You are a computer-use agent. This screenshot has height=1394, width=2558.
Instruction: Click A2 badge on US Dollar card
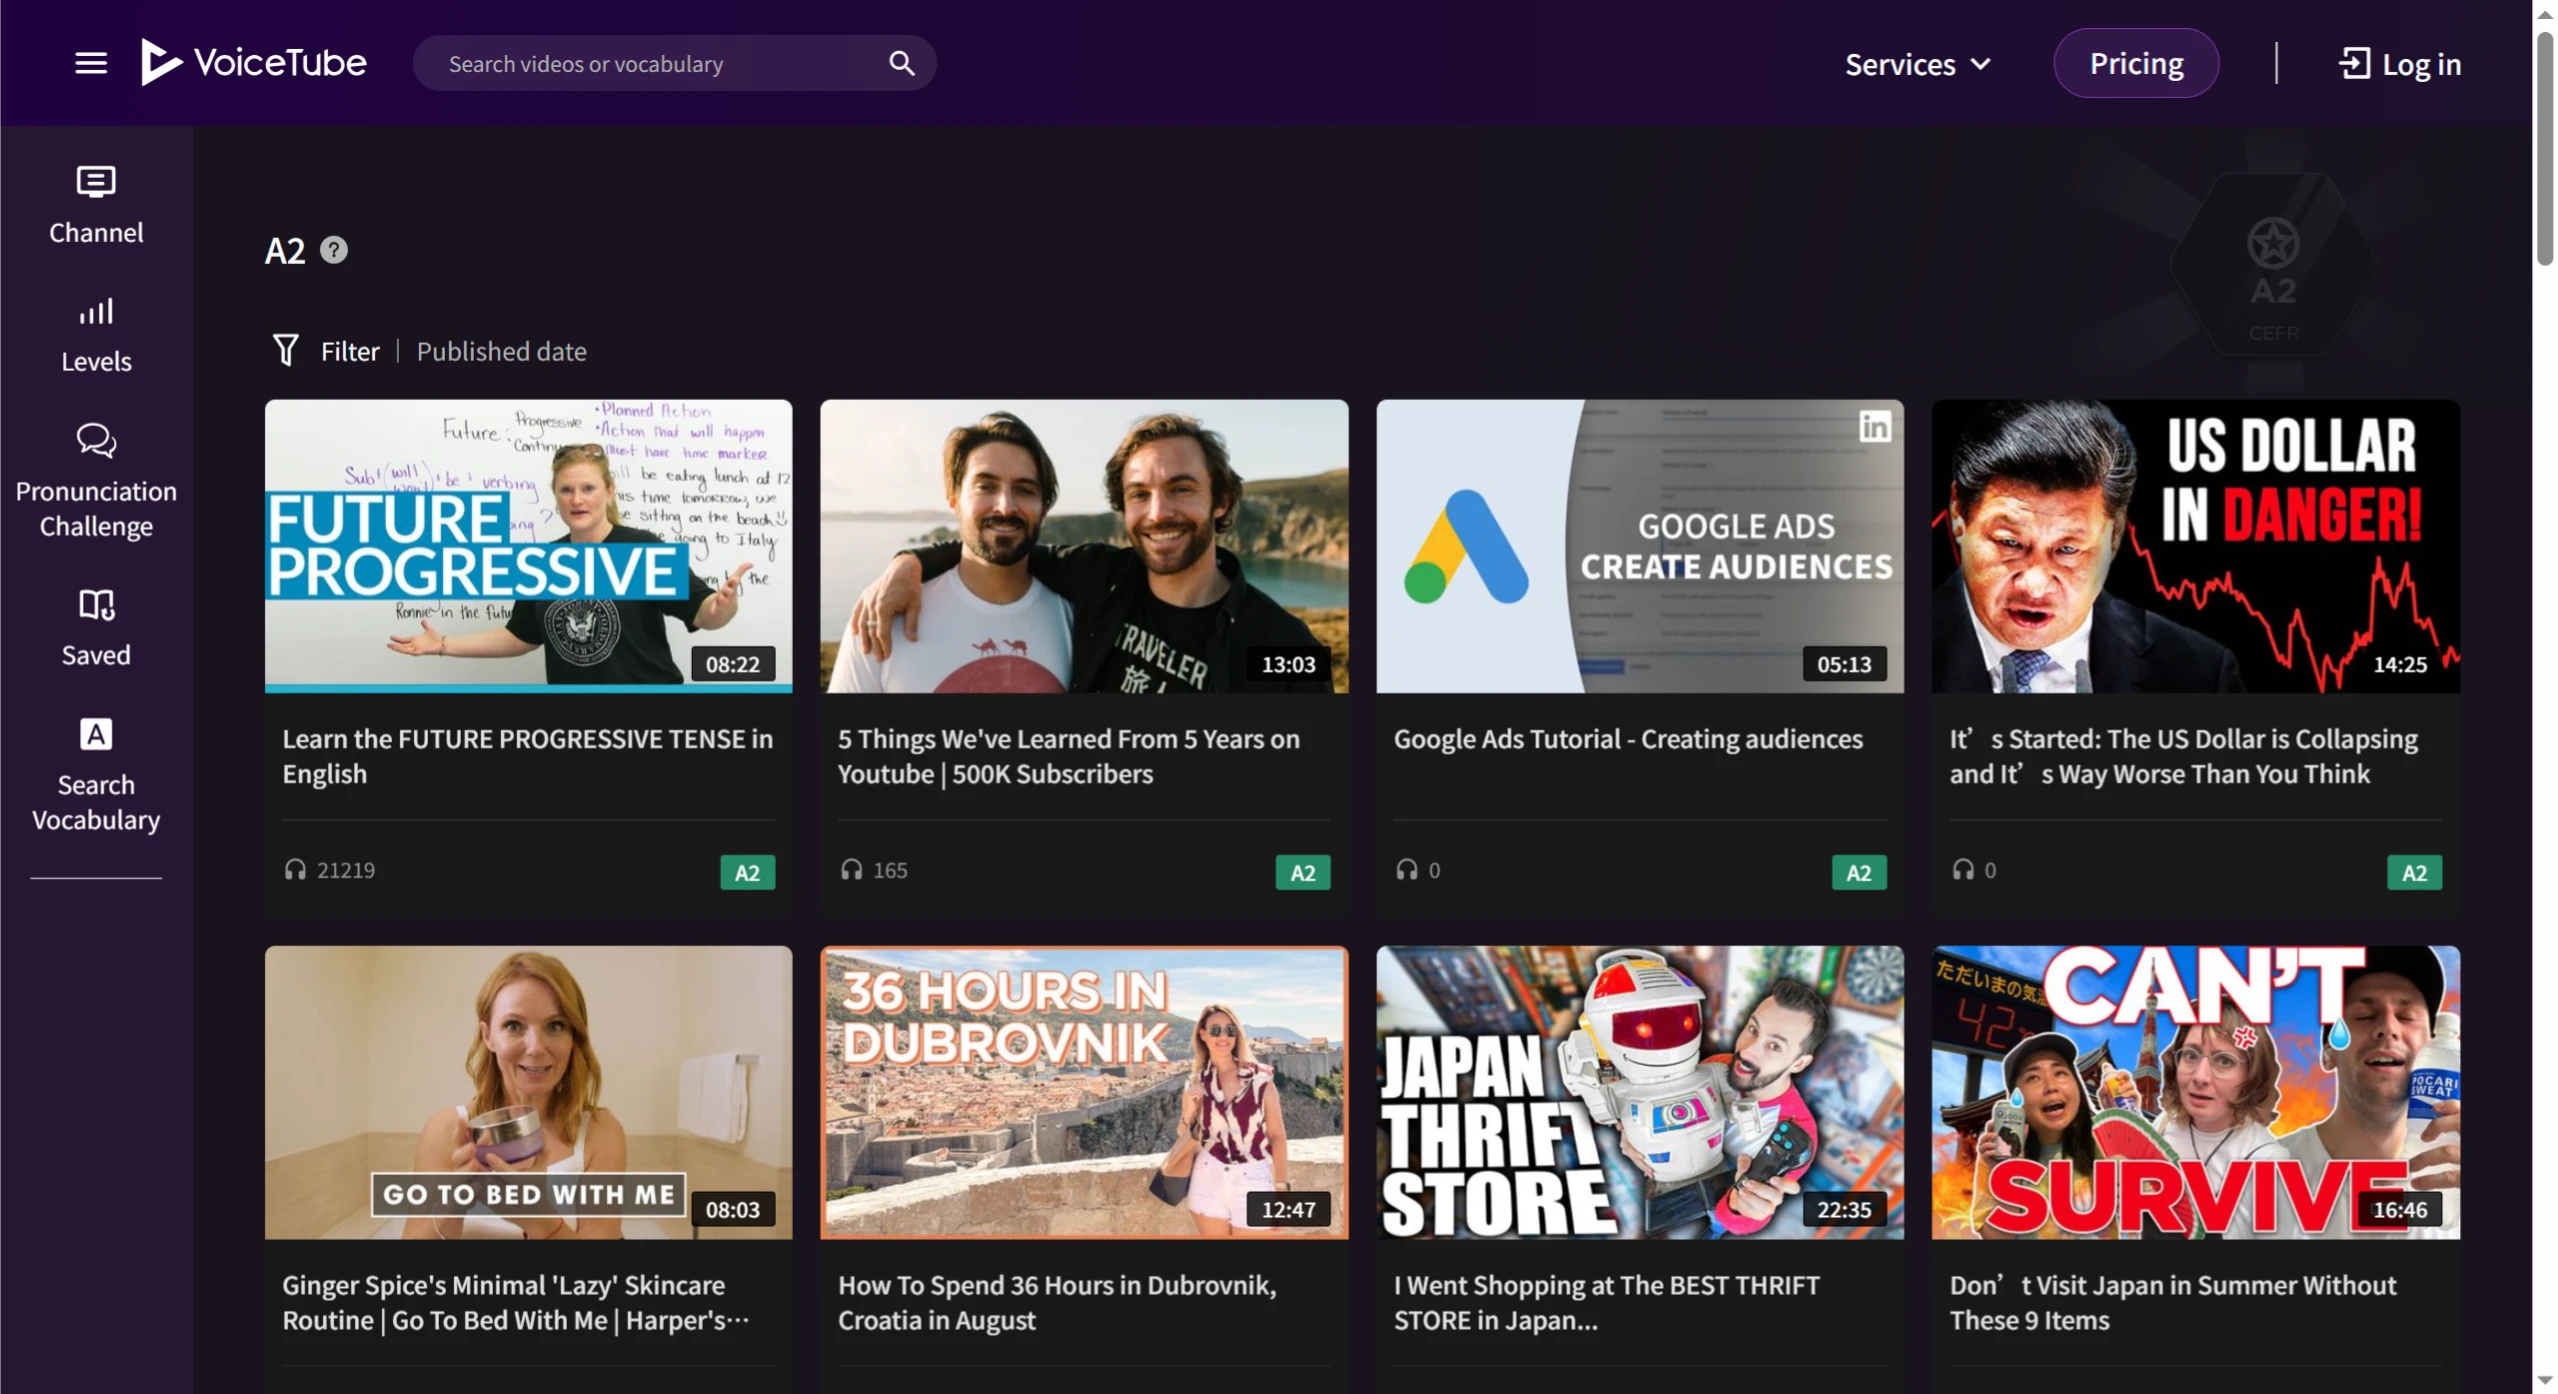pyautogui.click(x=2414, y=872)
